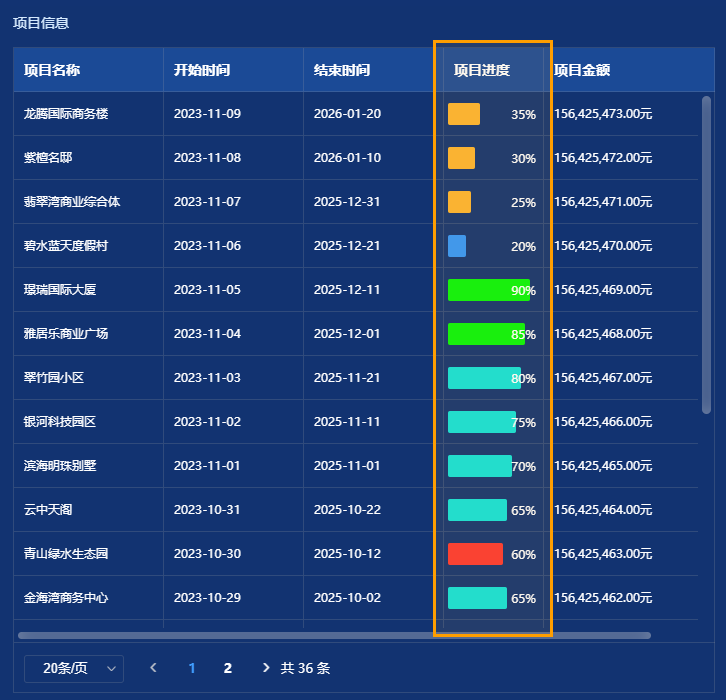The width and height of the screenshot is (726, 700).
Task: Click the 90% green progress bar
Action: click(x=488, y=290)
